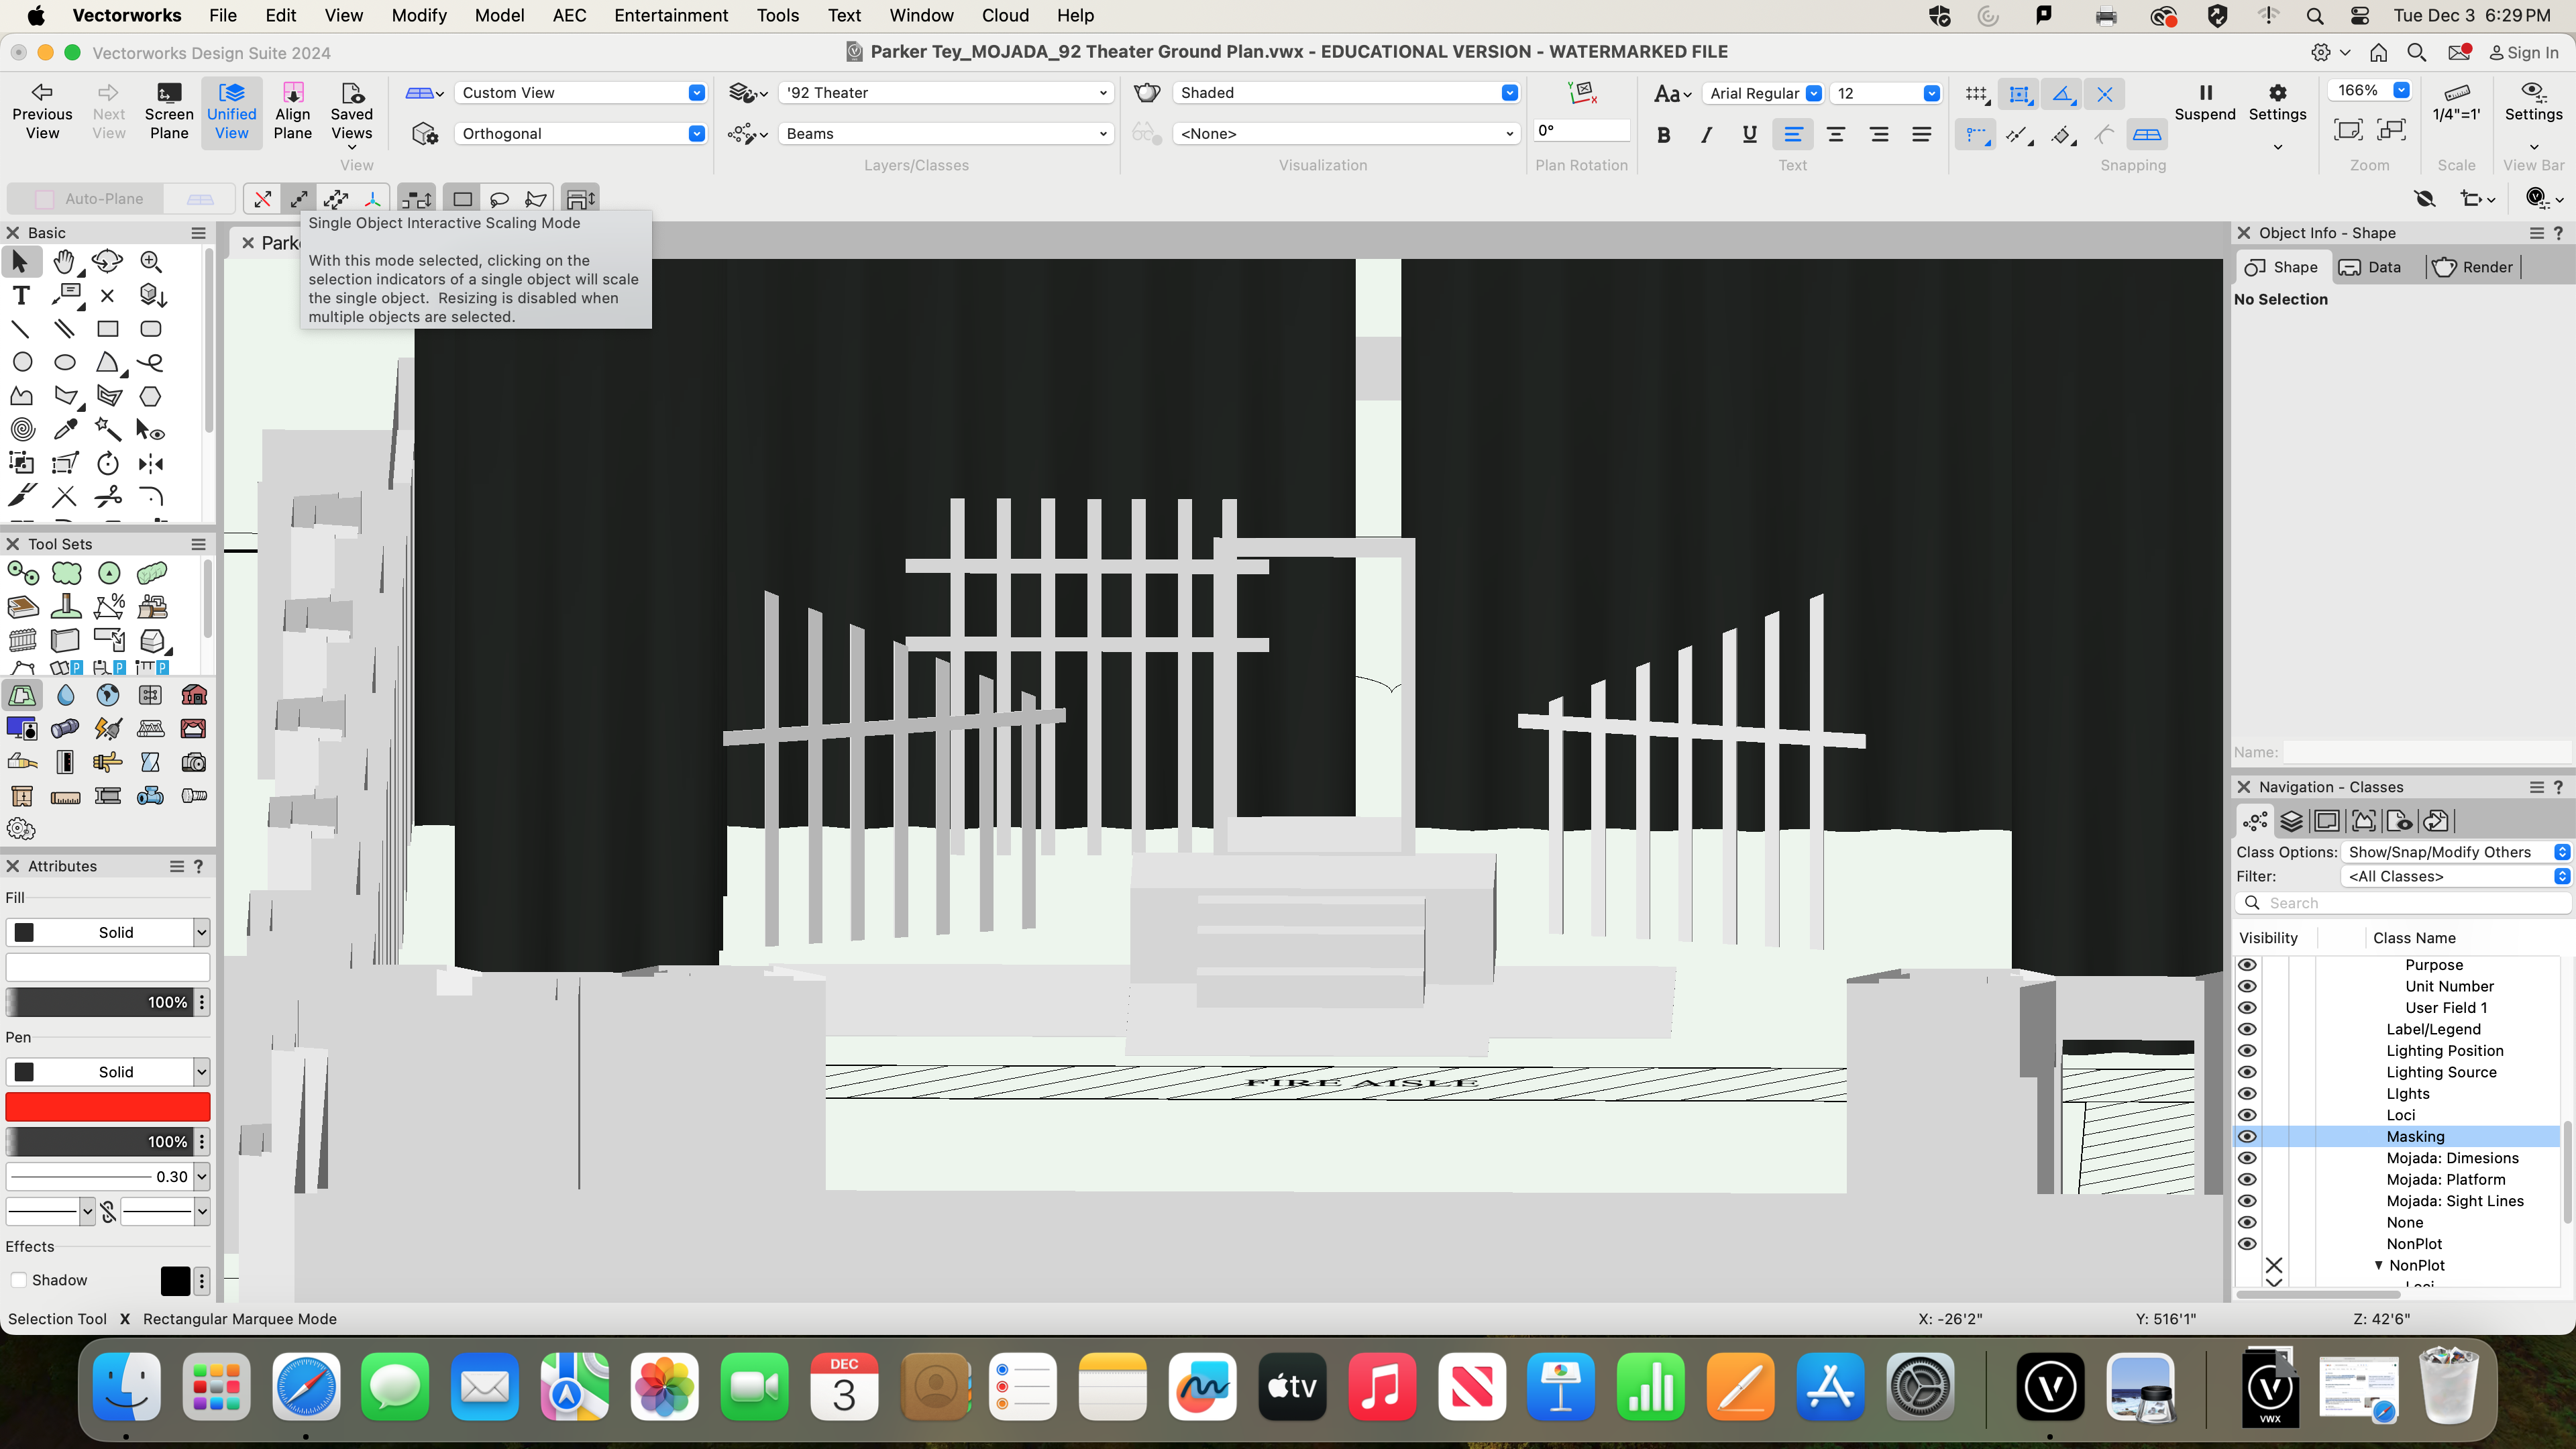Screen dimensions: 2576x1449
Task: Click the Object Info Name field
Action: pyautogui.click(x=2427, y=752)
